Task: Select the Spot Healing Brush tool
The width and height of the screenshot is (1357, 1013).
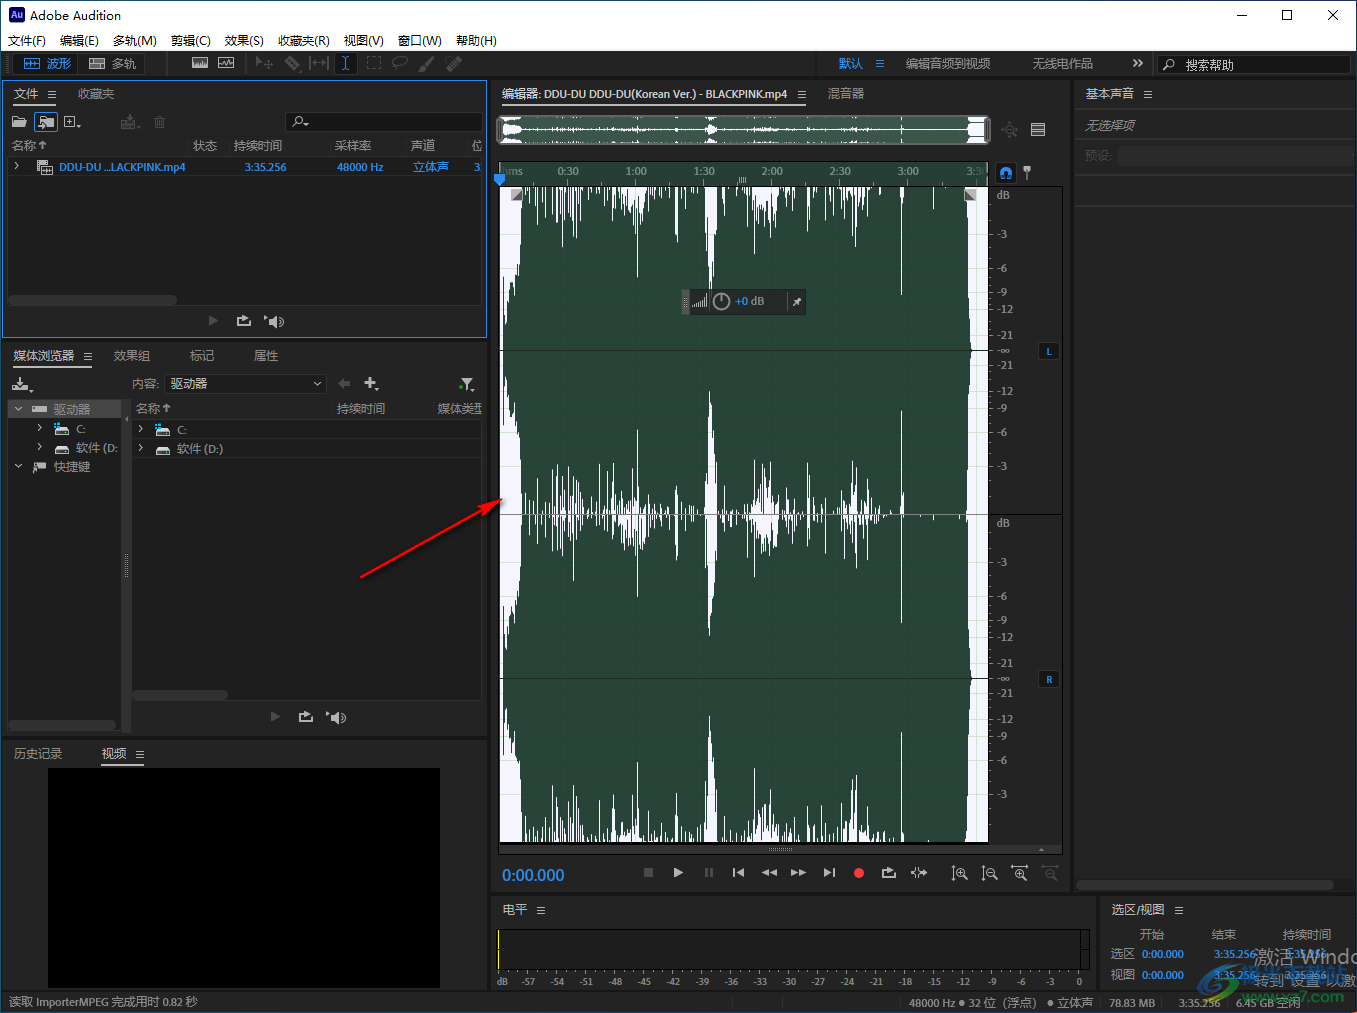Action: coord(453,63)
